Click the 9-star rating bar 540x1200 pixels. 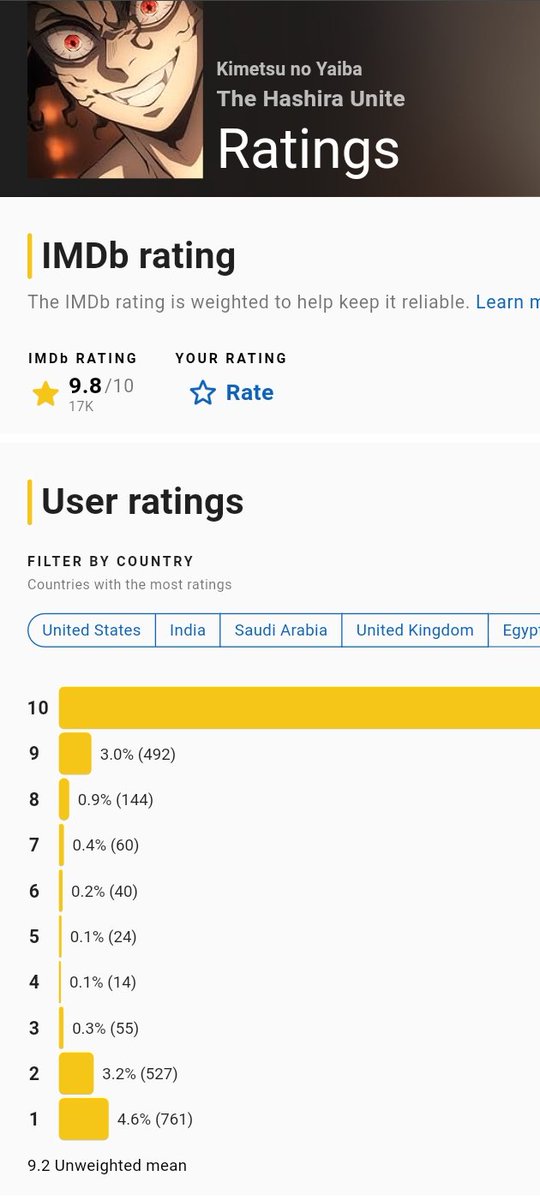point(75,754)
